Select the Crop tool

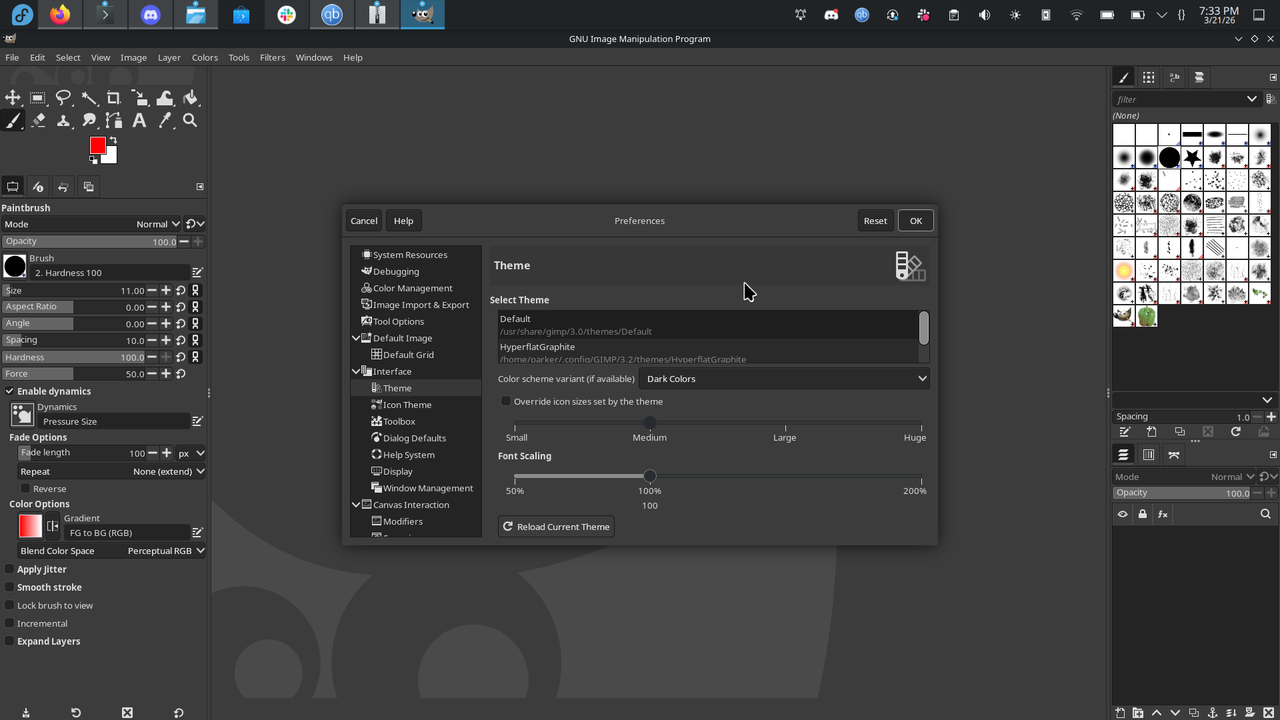click(114, 97)
